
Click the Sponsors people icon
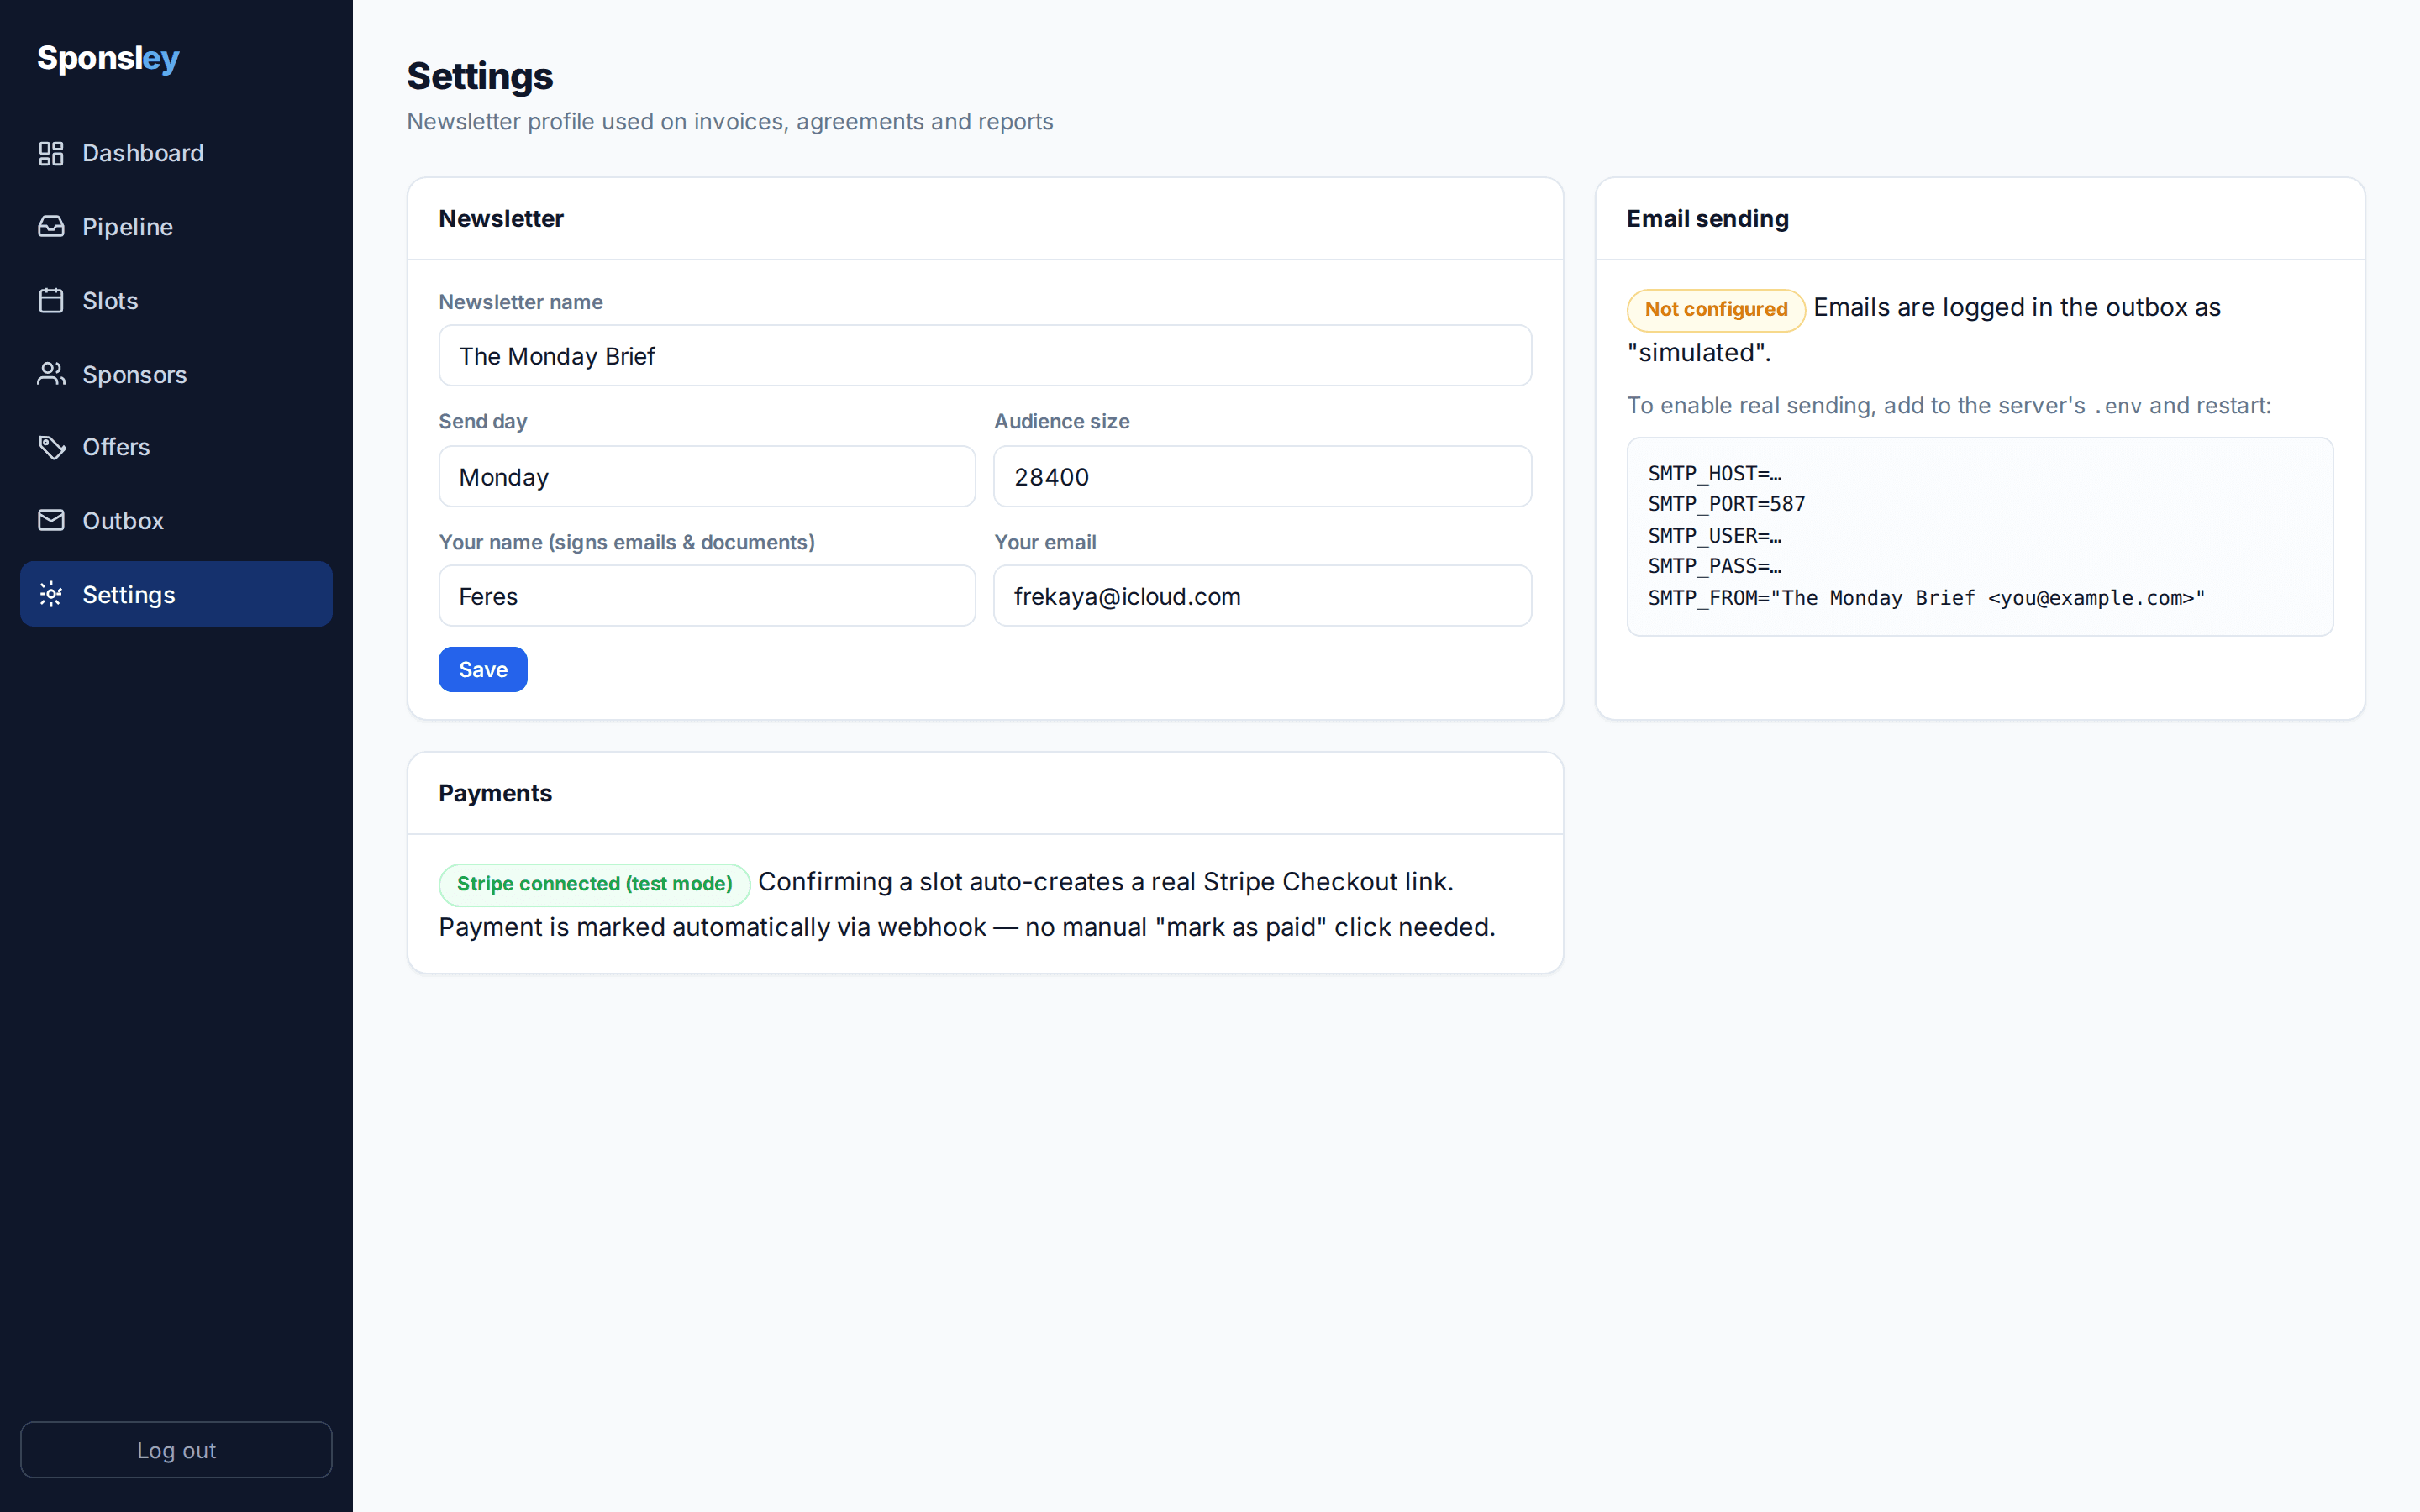pyautogui.click(x=51, y=374)
